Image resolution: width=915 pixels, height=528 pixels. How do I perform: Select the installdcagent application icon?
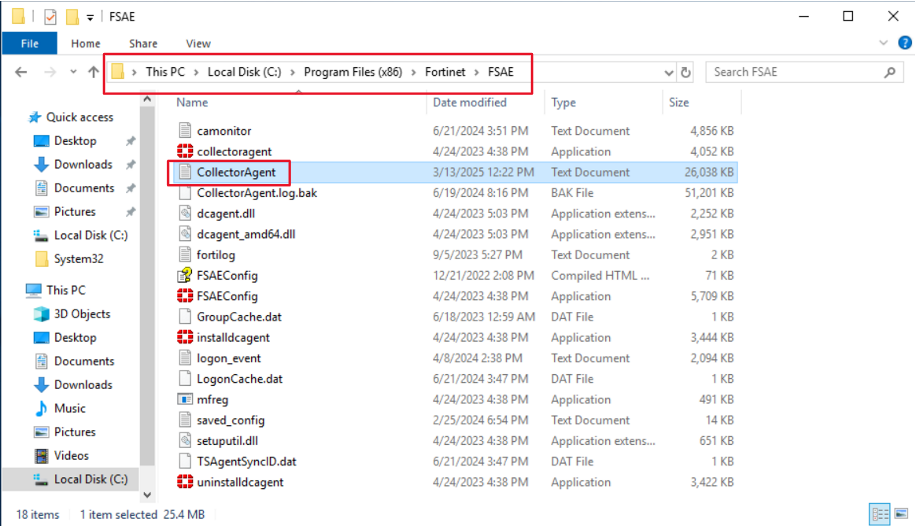tap(185, 337)
